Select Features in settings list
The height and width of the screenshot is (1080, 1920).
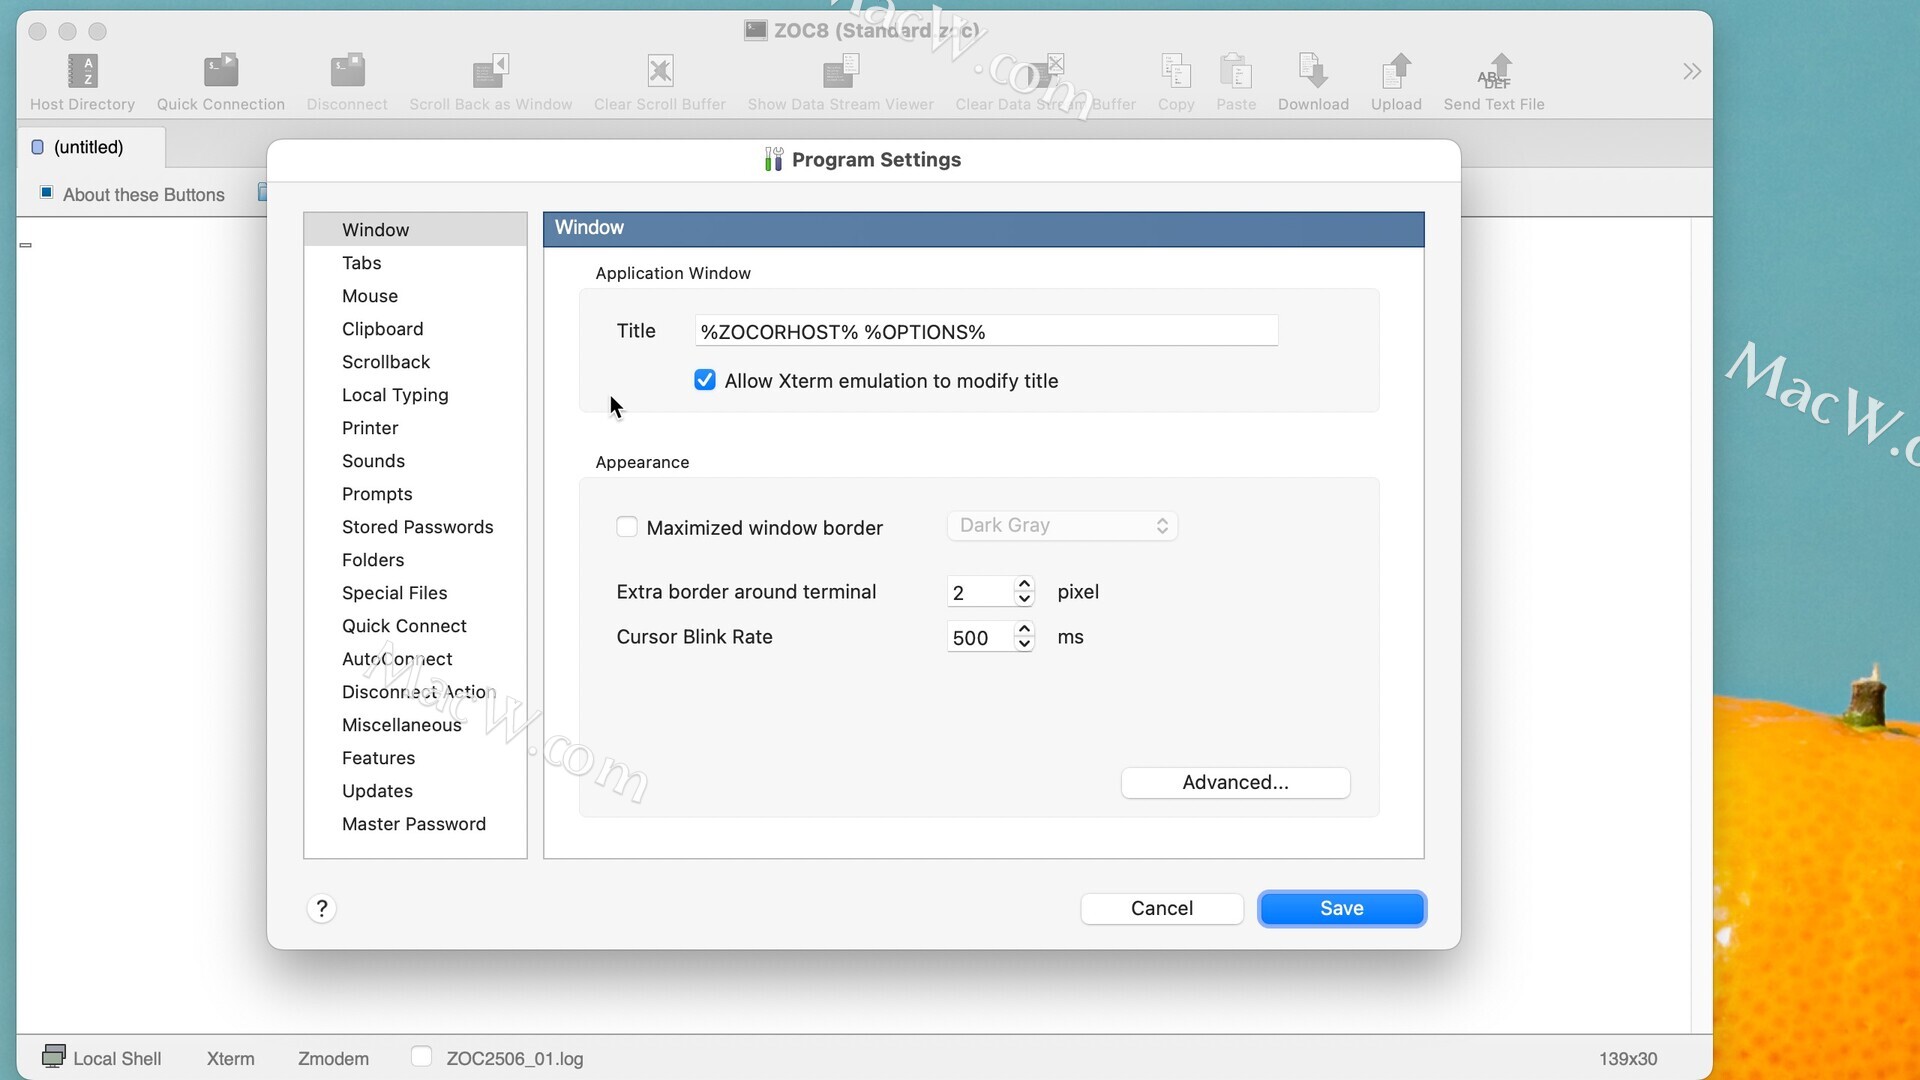click(415, 757)
